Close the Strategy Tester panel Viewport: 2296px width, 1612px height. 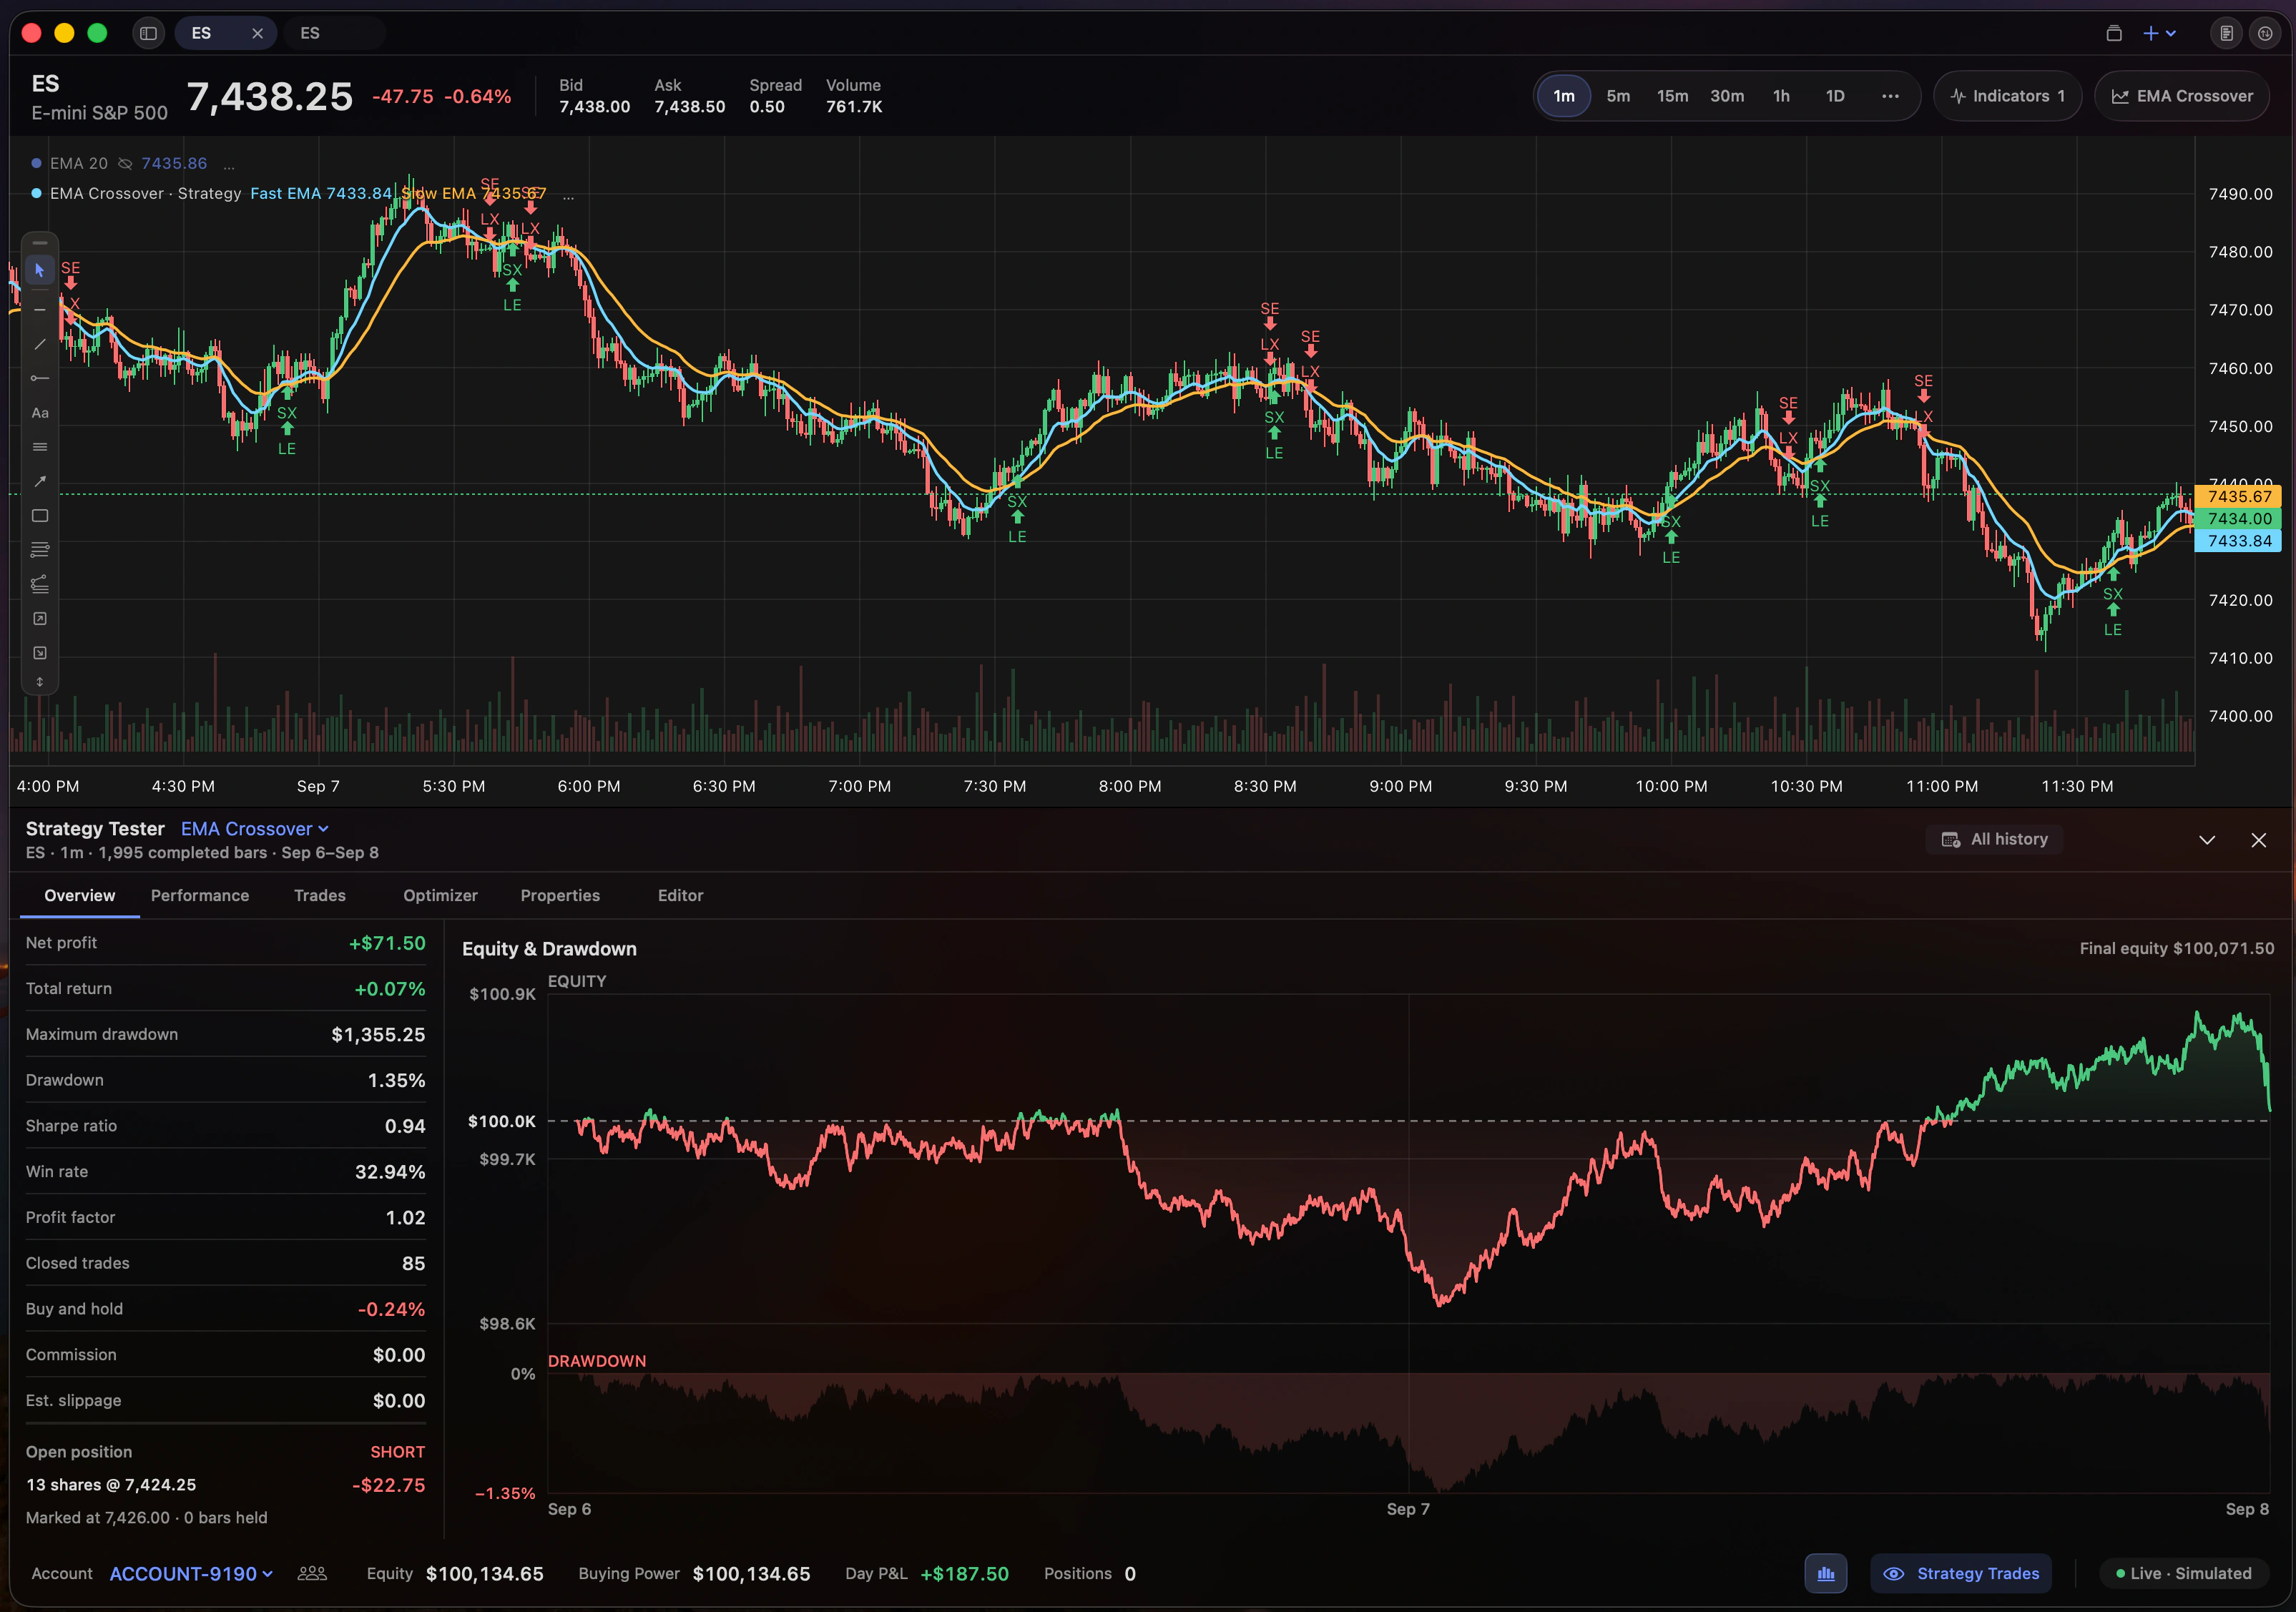click(2258, 840)
